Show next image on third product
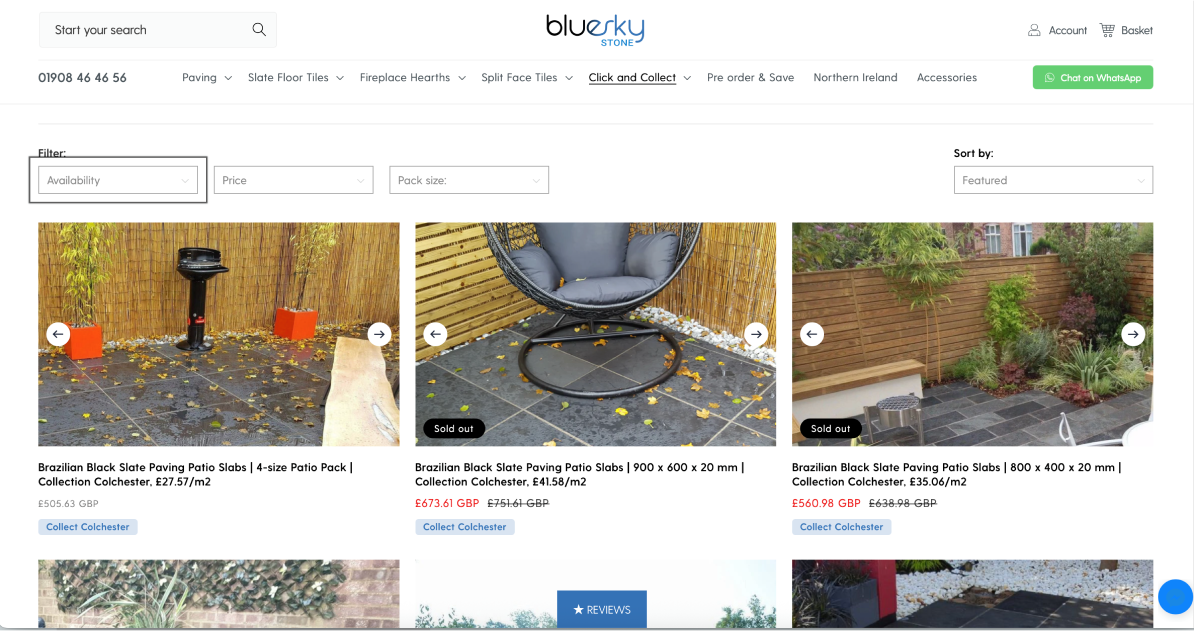 [x=1132, y=334]
